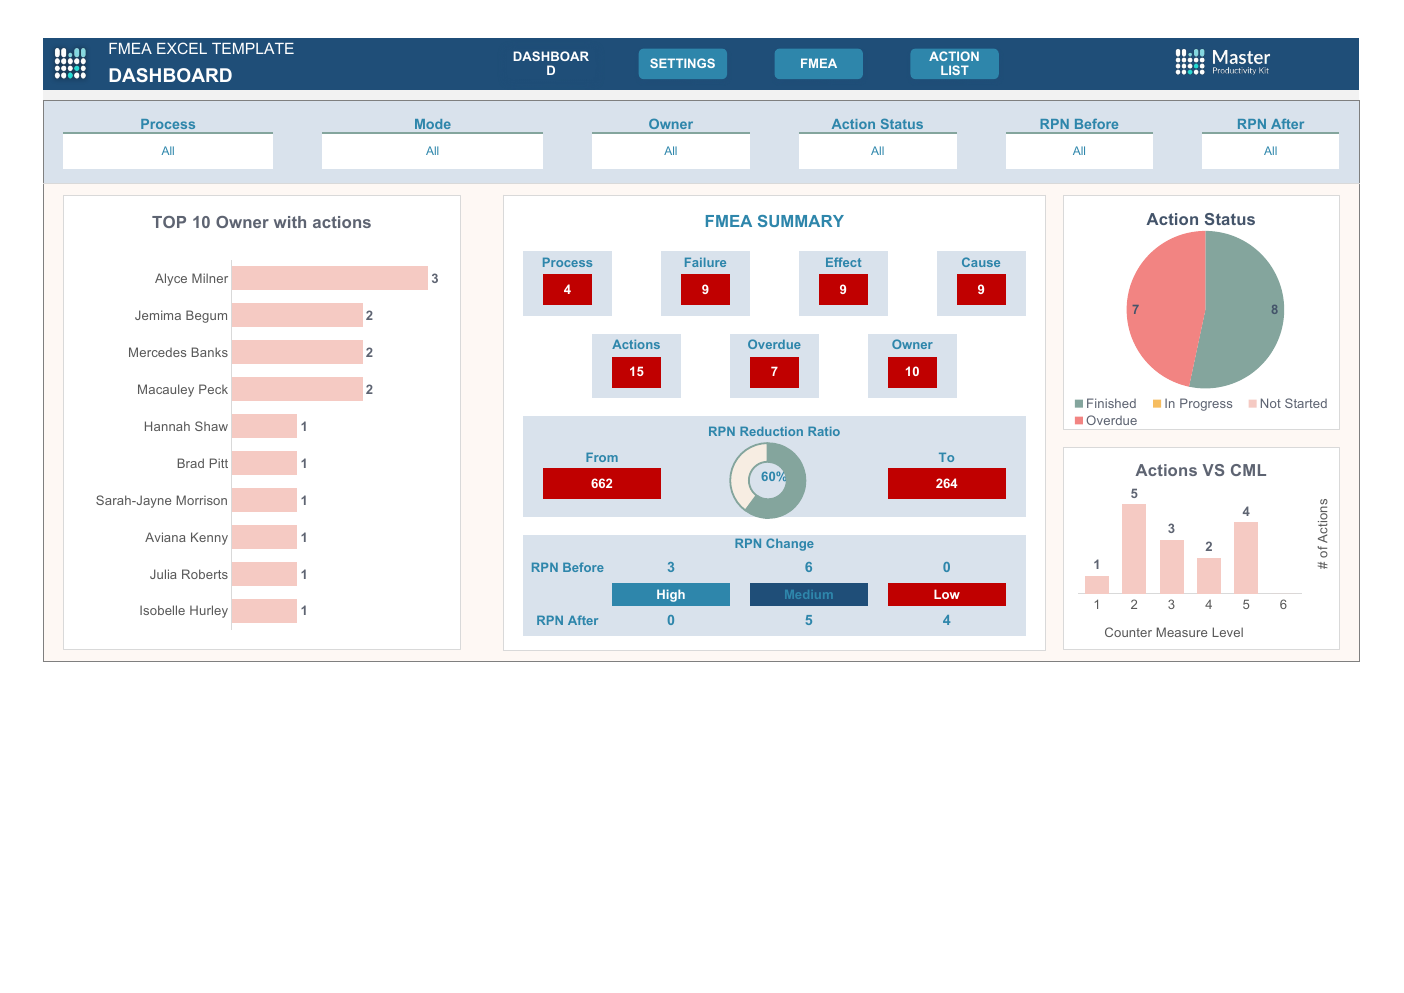Click the RPN Reduction Ratio heading
Viewport: 1404px width, 993px height.
click(x=774, y=431)
